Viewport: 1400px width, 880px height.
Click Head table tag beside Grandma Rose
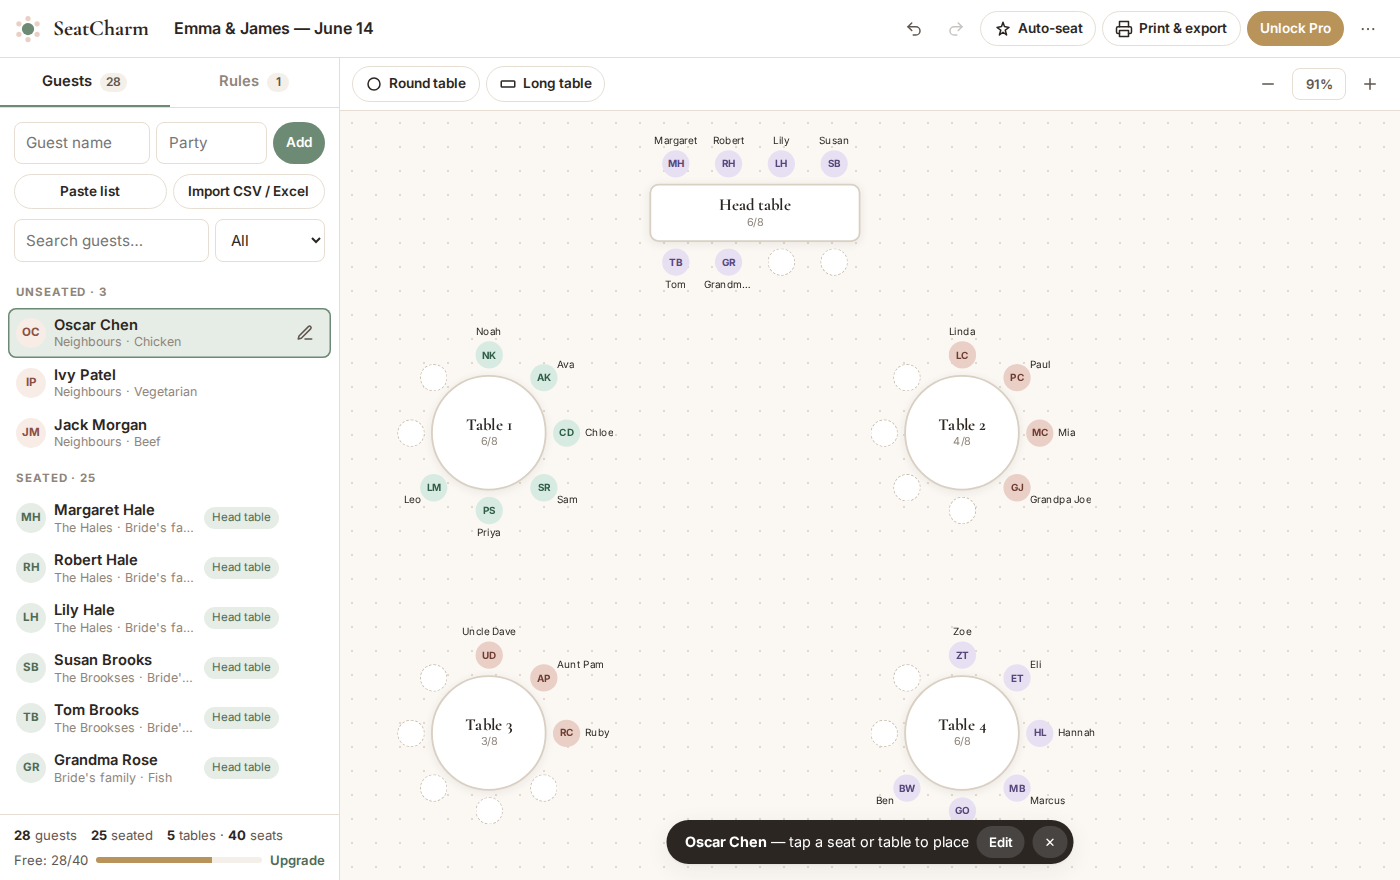point(241,768)
